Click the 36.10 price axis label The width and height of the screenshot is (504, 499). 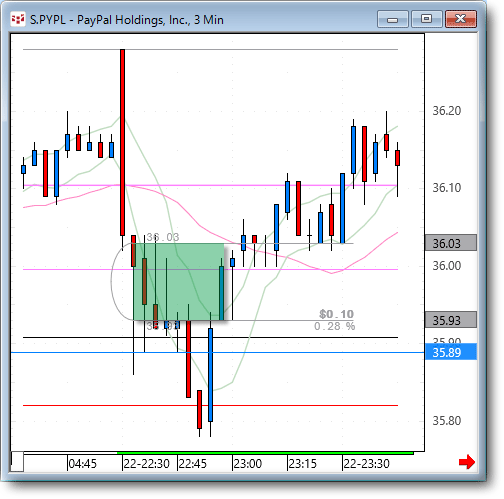447,188
